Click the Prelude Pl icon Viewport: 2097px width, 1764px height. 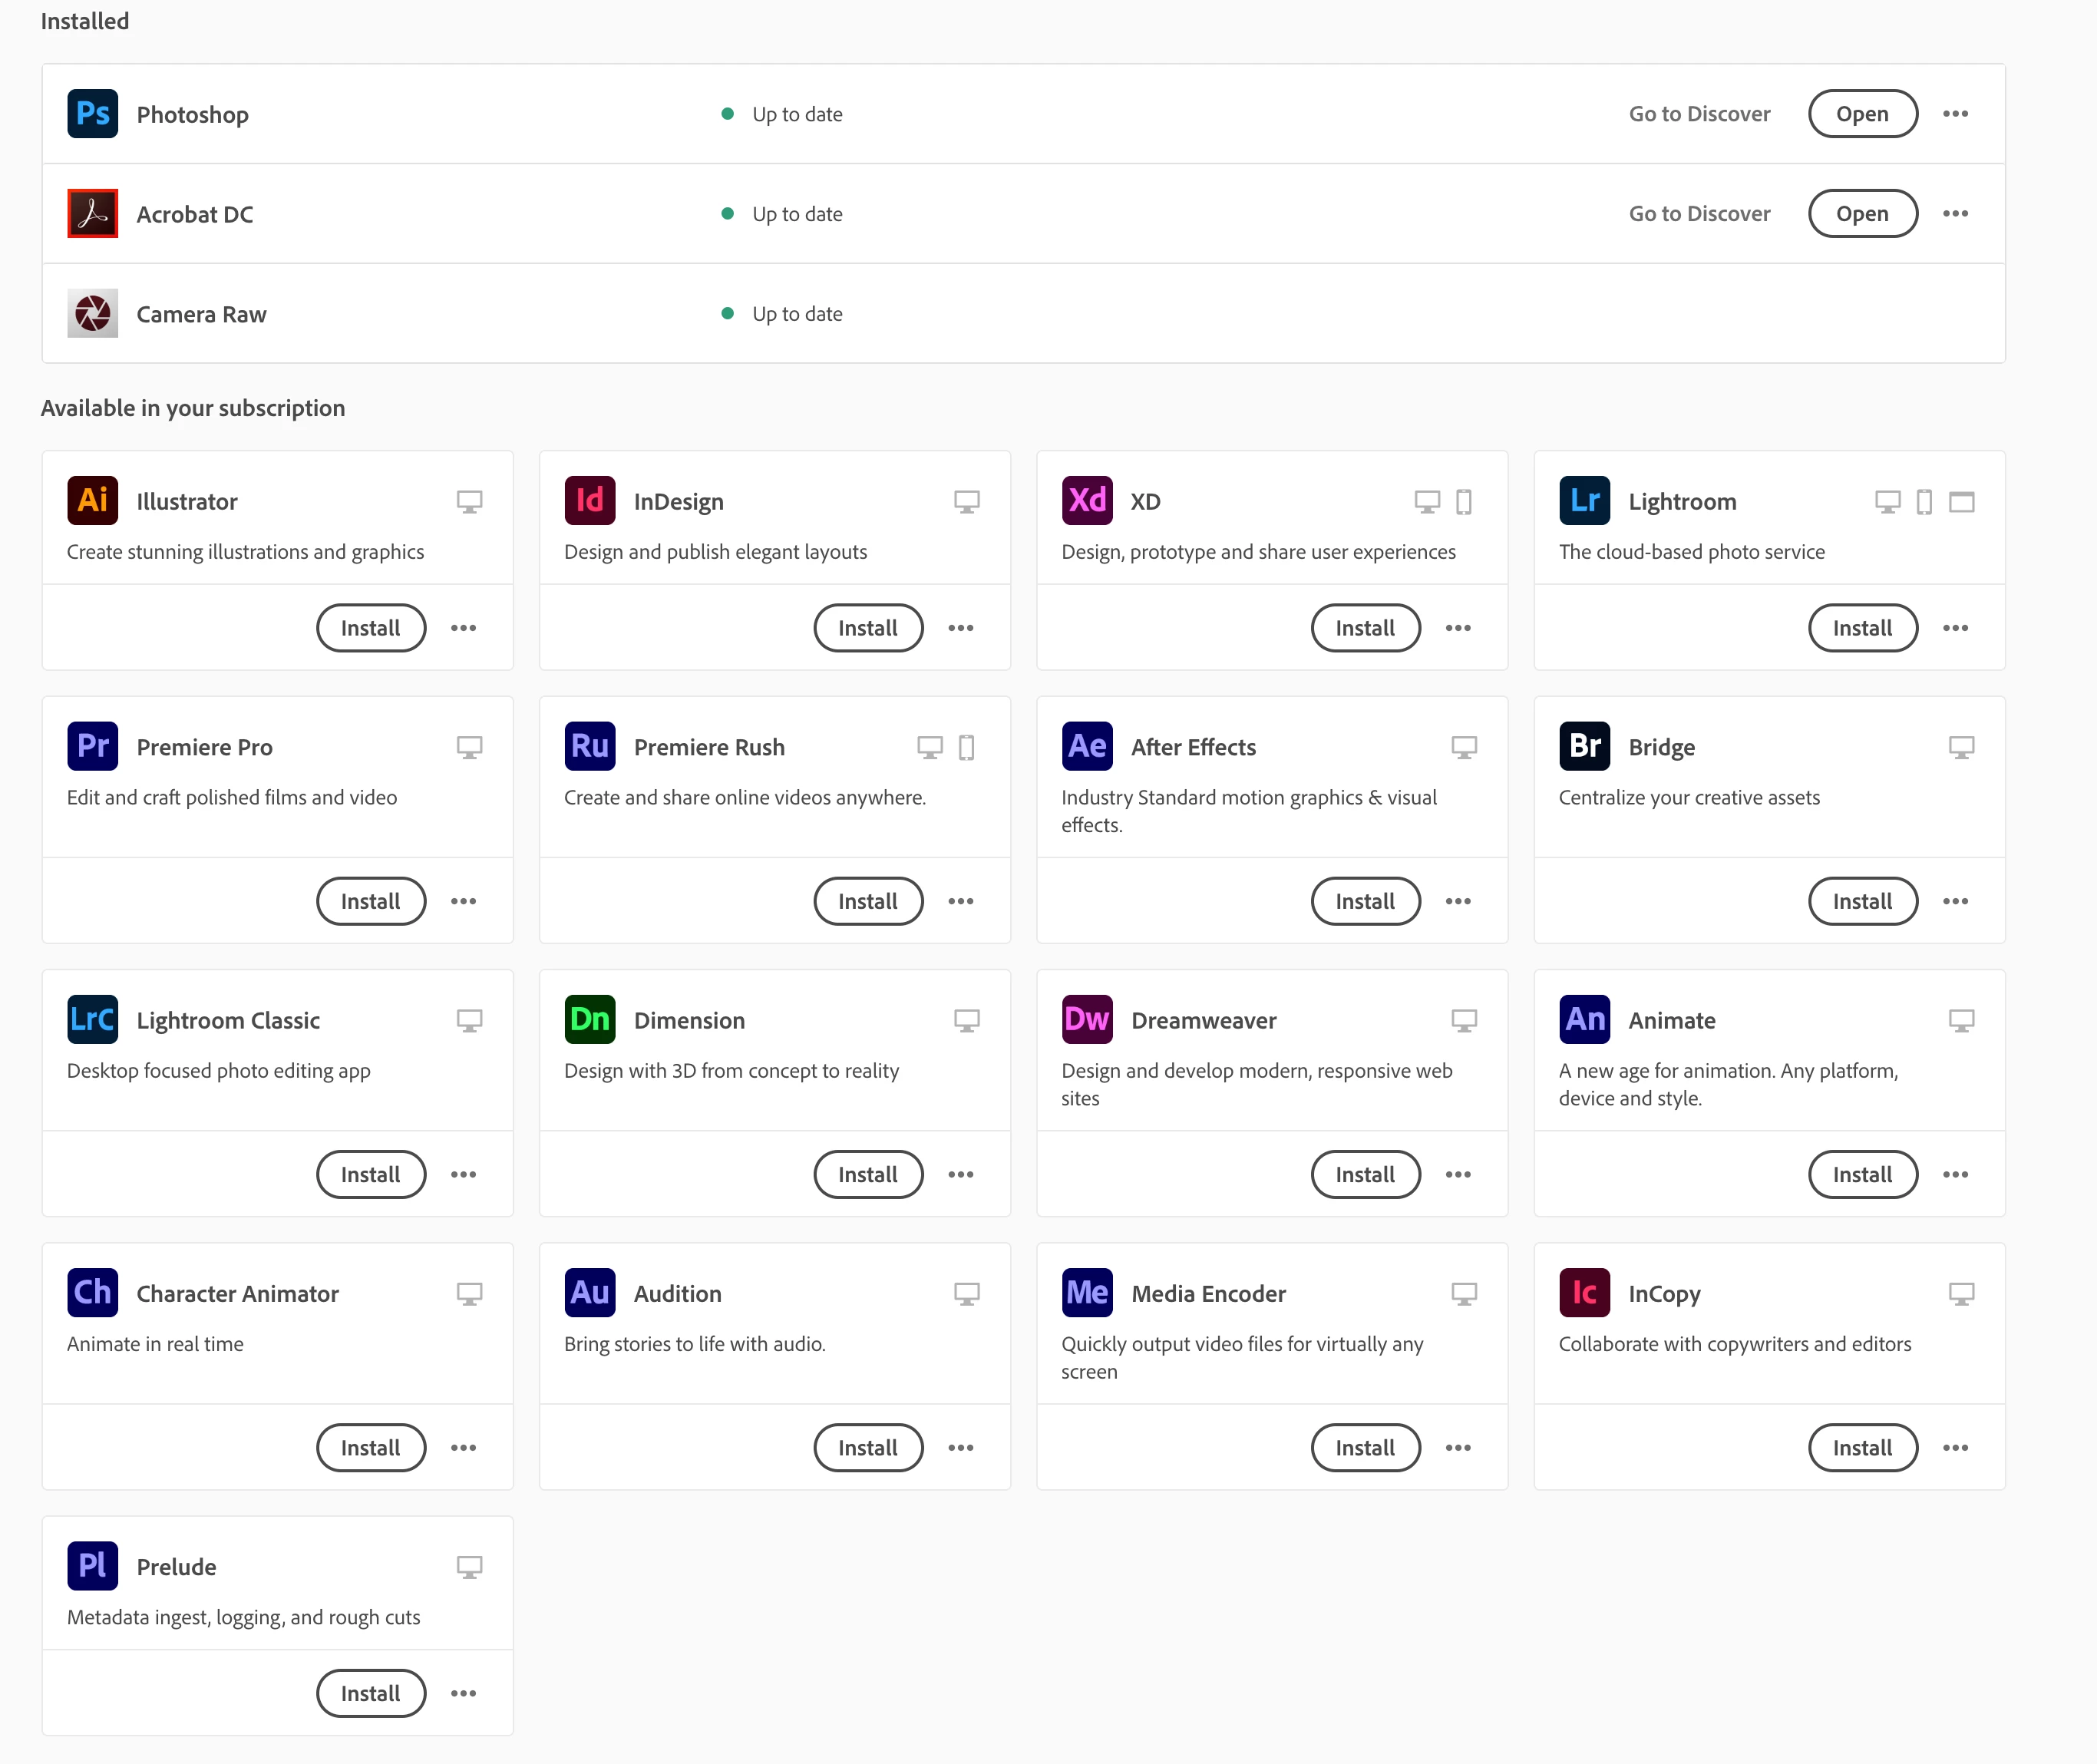[x=92, y=1565]
